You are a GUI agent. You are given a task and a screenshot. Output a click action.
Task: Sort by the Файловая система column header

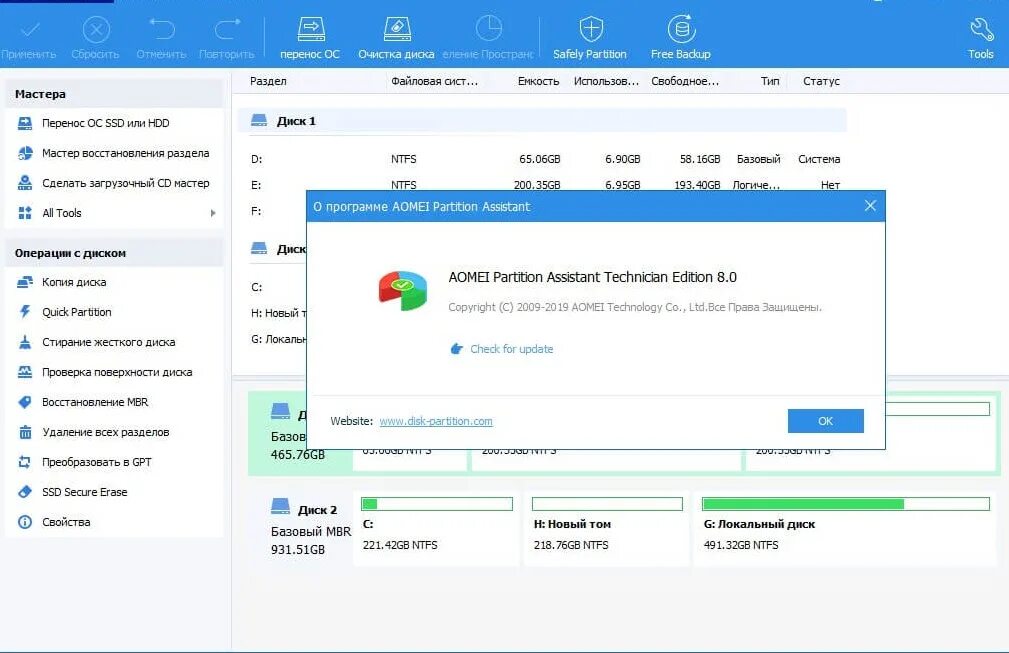[x=434, y=81]
